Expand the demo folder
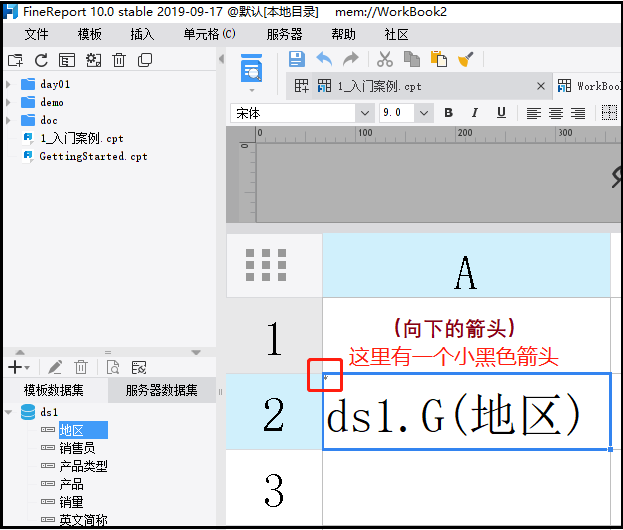623x530 pixels. click(x=8, y=103)
